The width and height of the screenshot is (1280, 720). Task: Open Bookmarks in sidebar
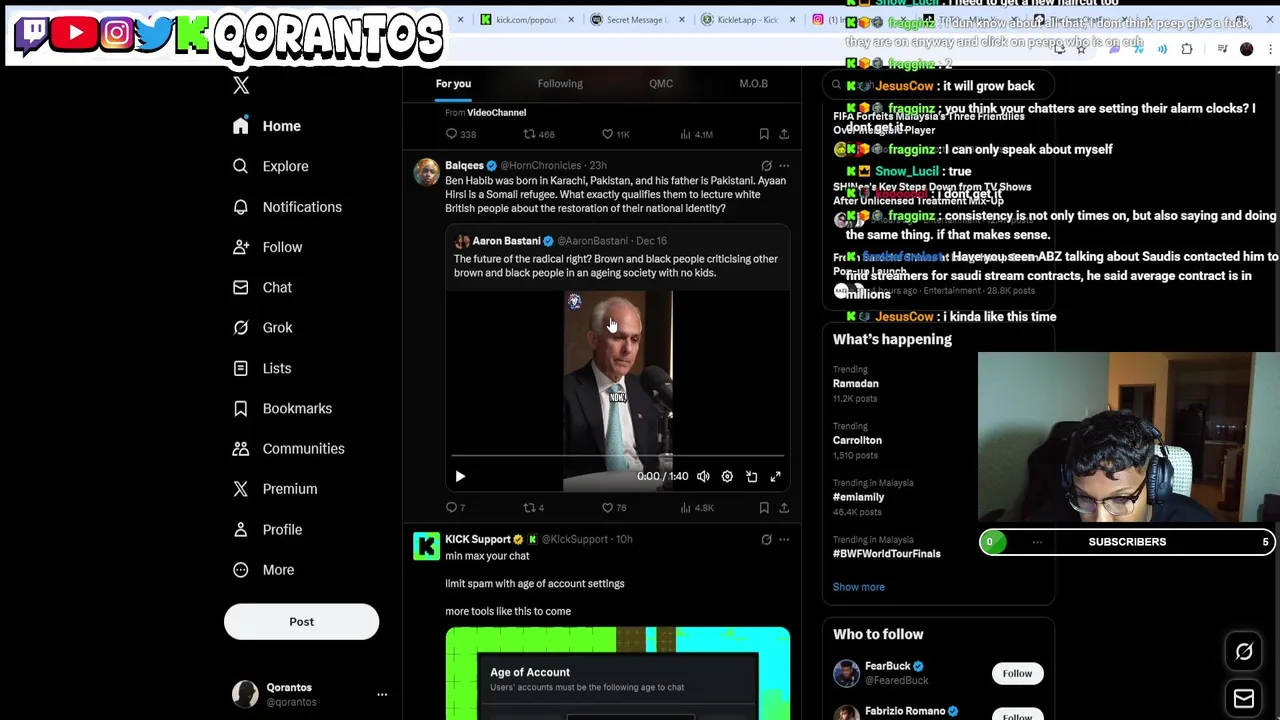click(x=282, y=408)
